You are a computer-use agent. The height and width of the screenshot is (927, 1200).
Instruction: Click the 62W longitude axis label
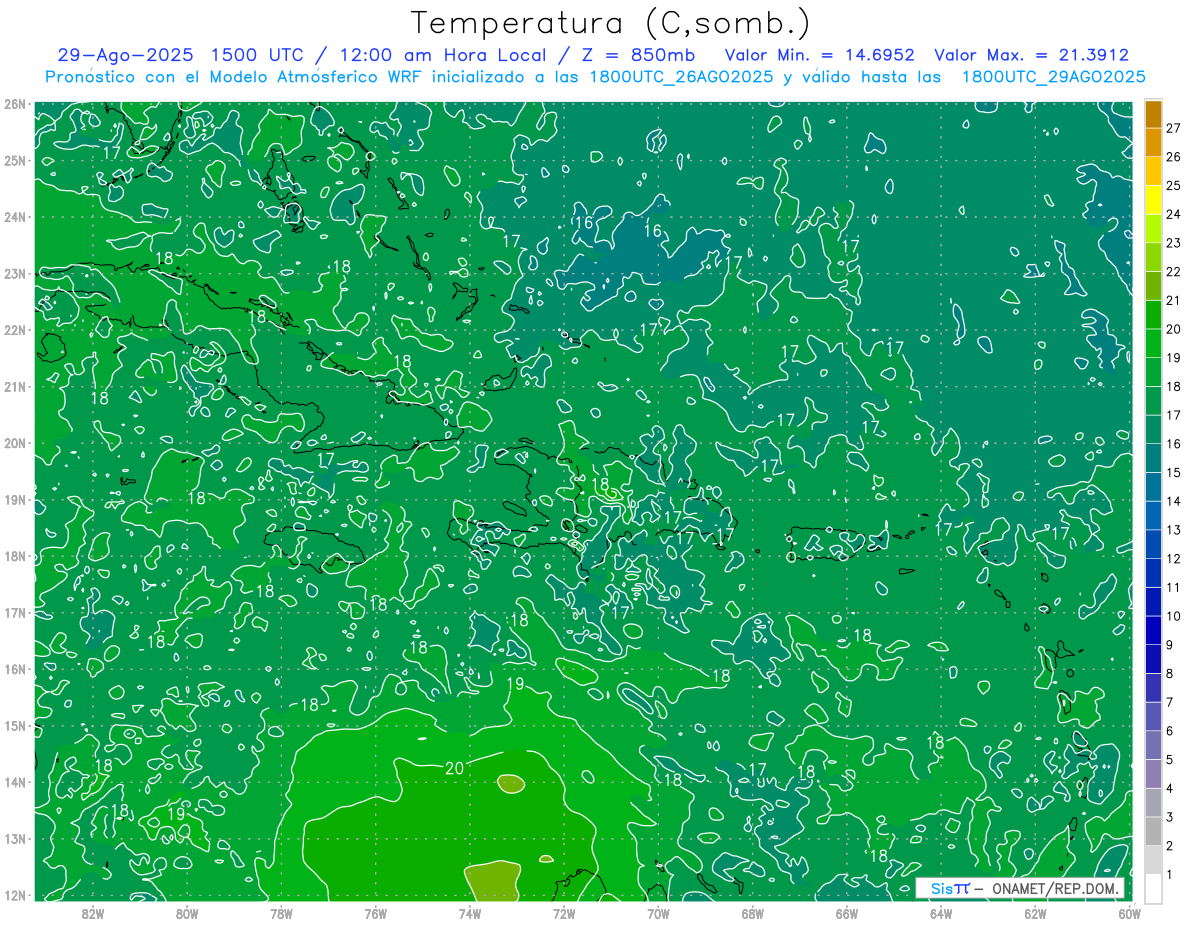pyautogui.click(x=1035, y=913)
